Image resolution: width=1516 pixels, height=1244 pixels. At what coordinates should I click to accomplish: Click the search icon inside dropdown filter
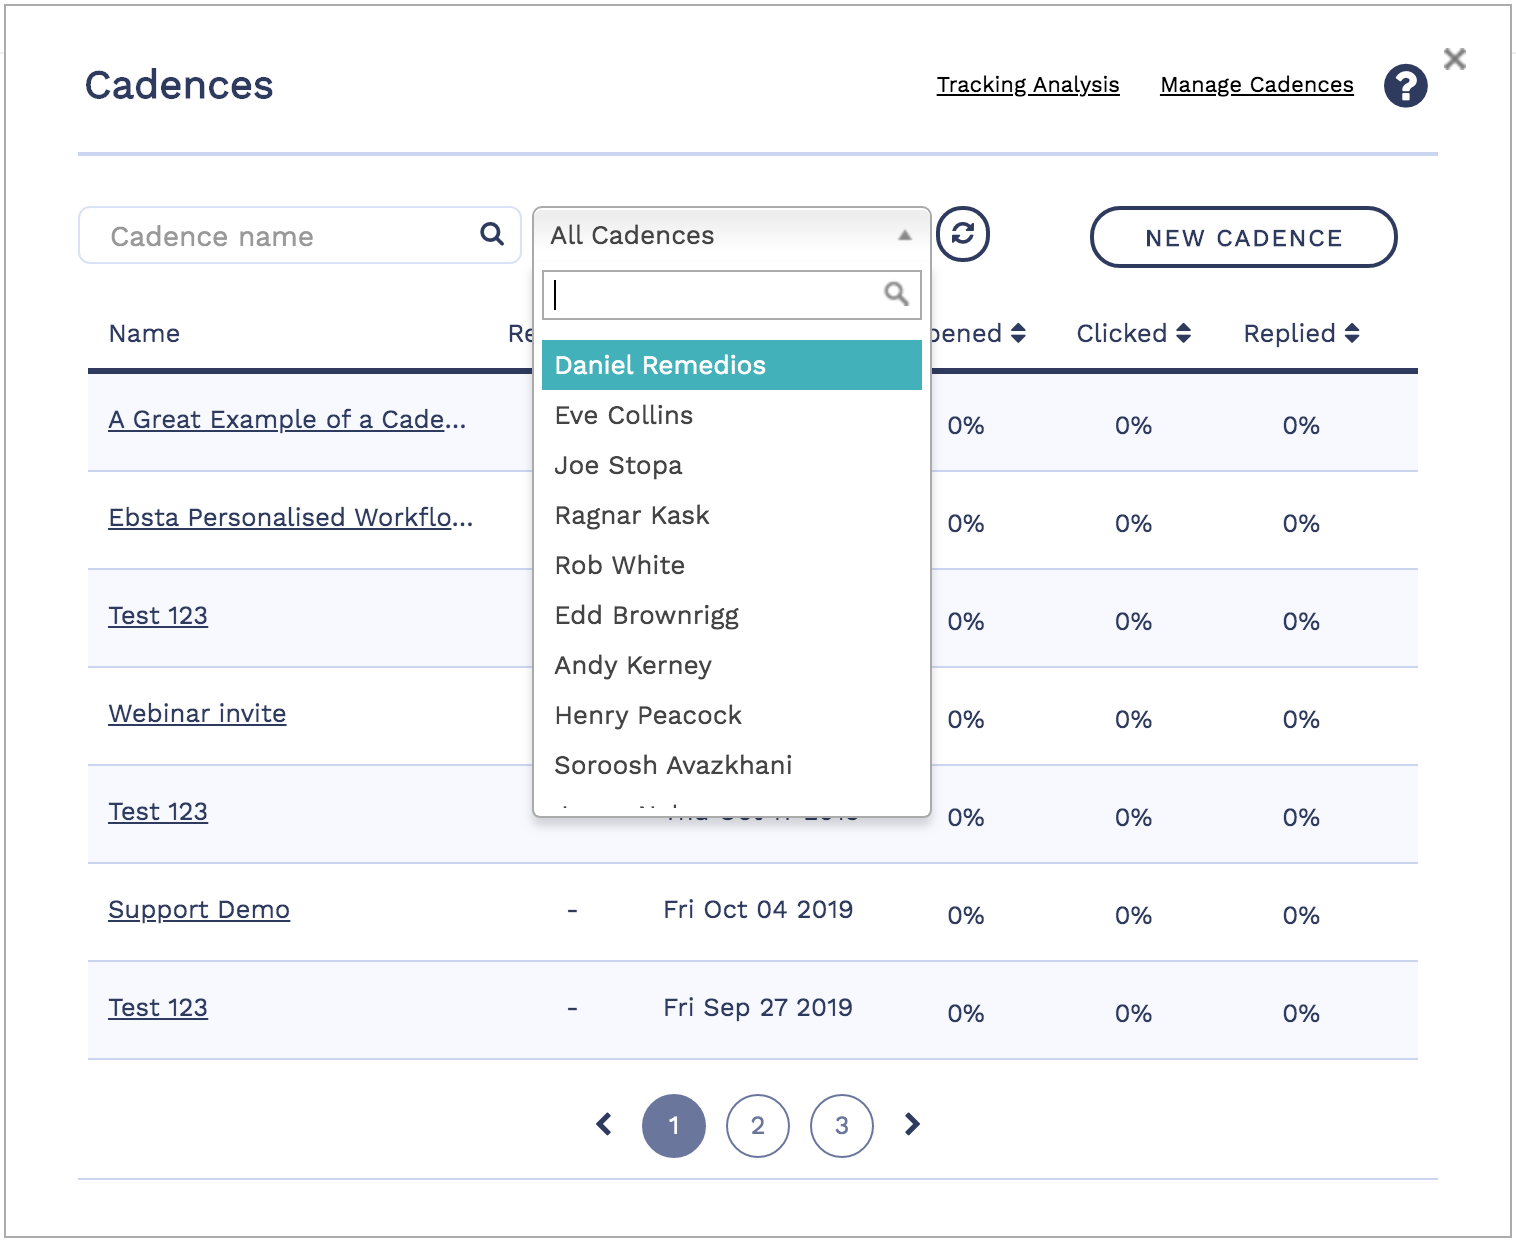[896, 294]
